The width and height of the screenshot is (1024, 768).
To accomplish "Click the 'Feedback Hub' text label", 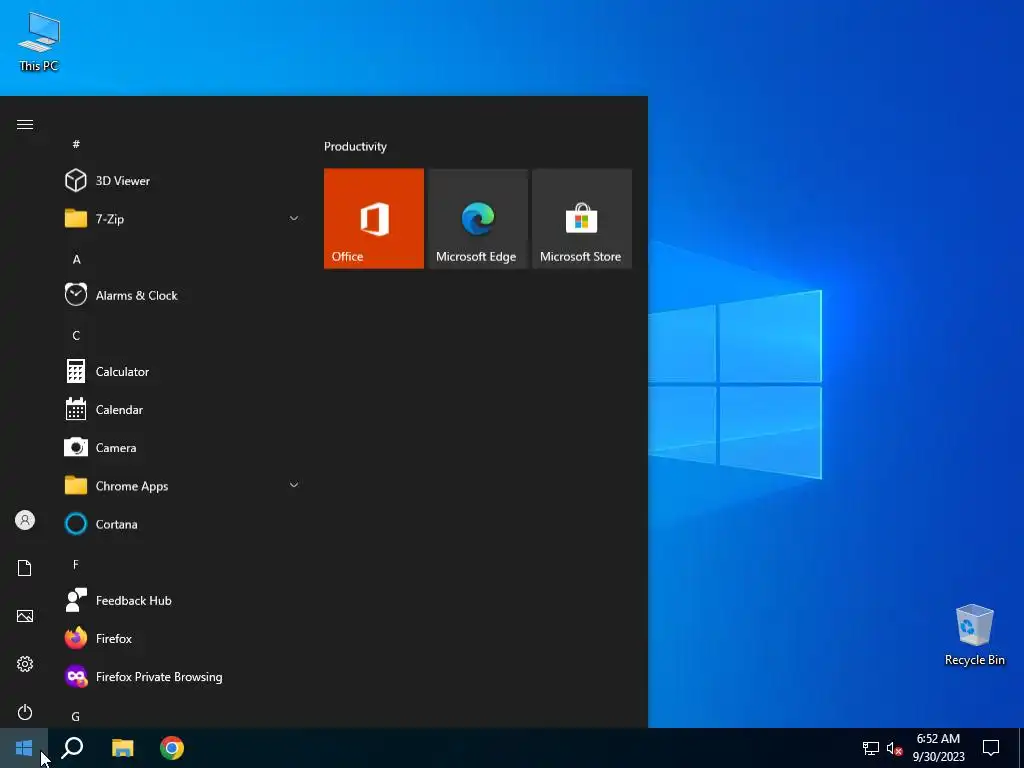I will 133,600.
